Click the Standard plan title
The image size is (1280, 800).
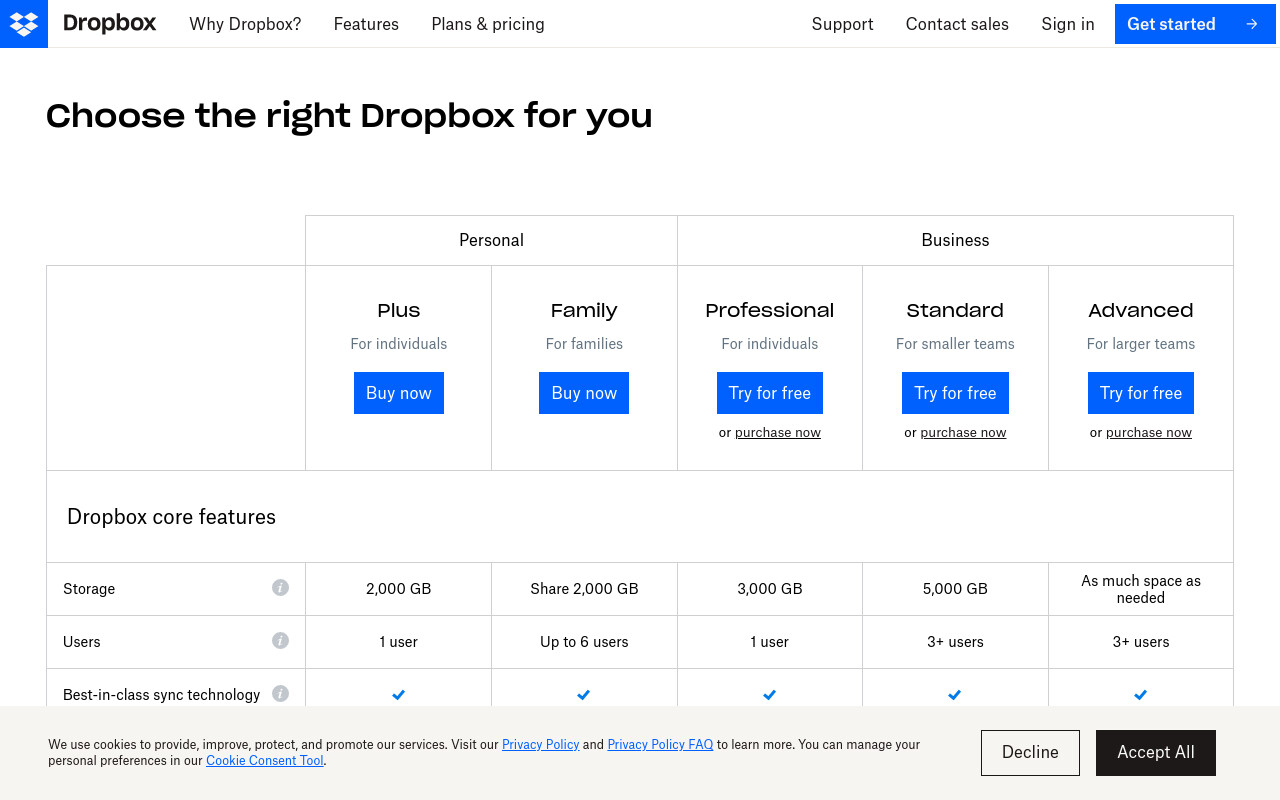(955, 310)
